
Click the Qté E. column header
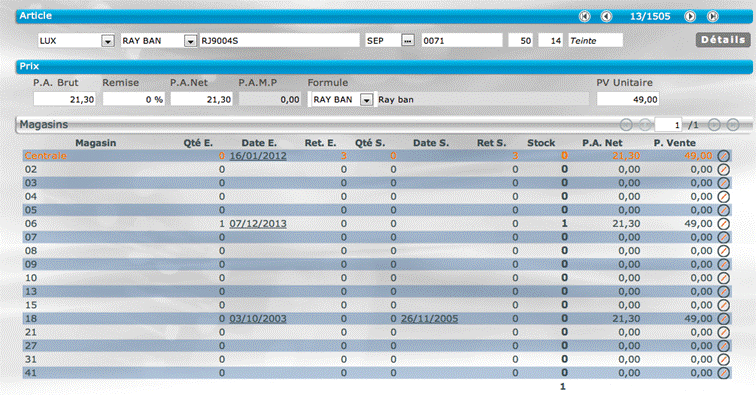click(198, 143)
